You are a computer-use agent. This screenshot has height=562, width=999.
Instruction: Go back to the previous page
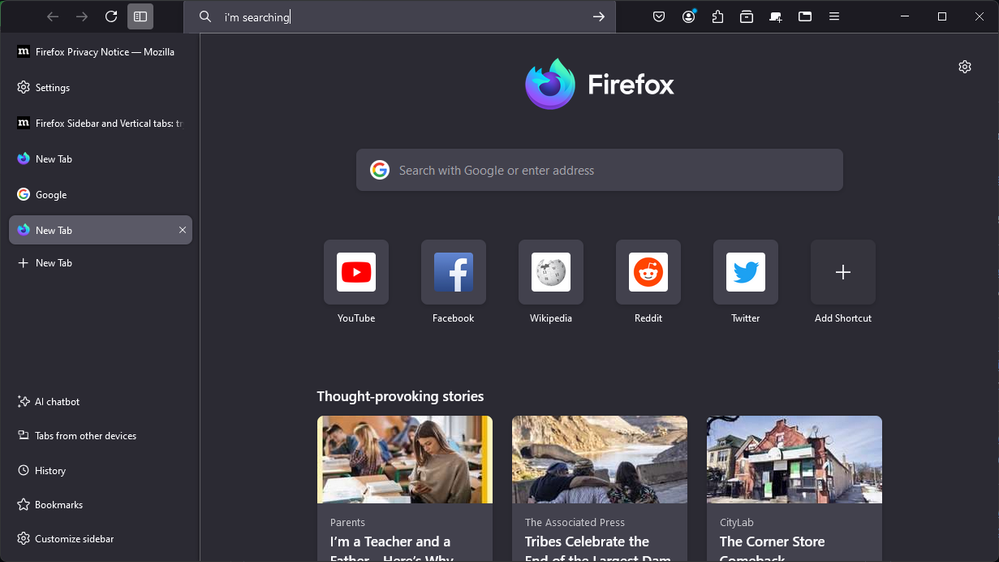pyautogui.click(x=52, y=17)
